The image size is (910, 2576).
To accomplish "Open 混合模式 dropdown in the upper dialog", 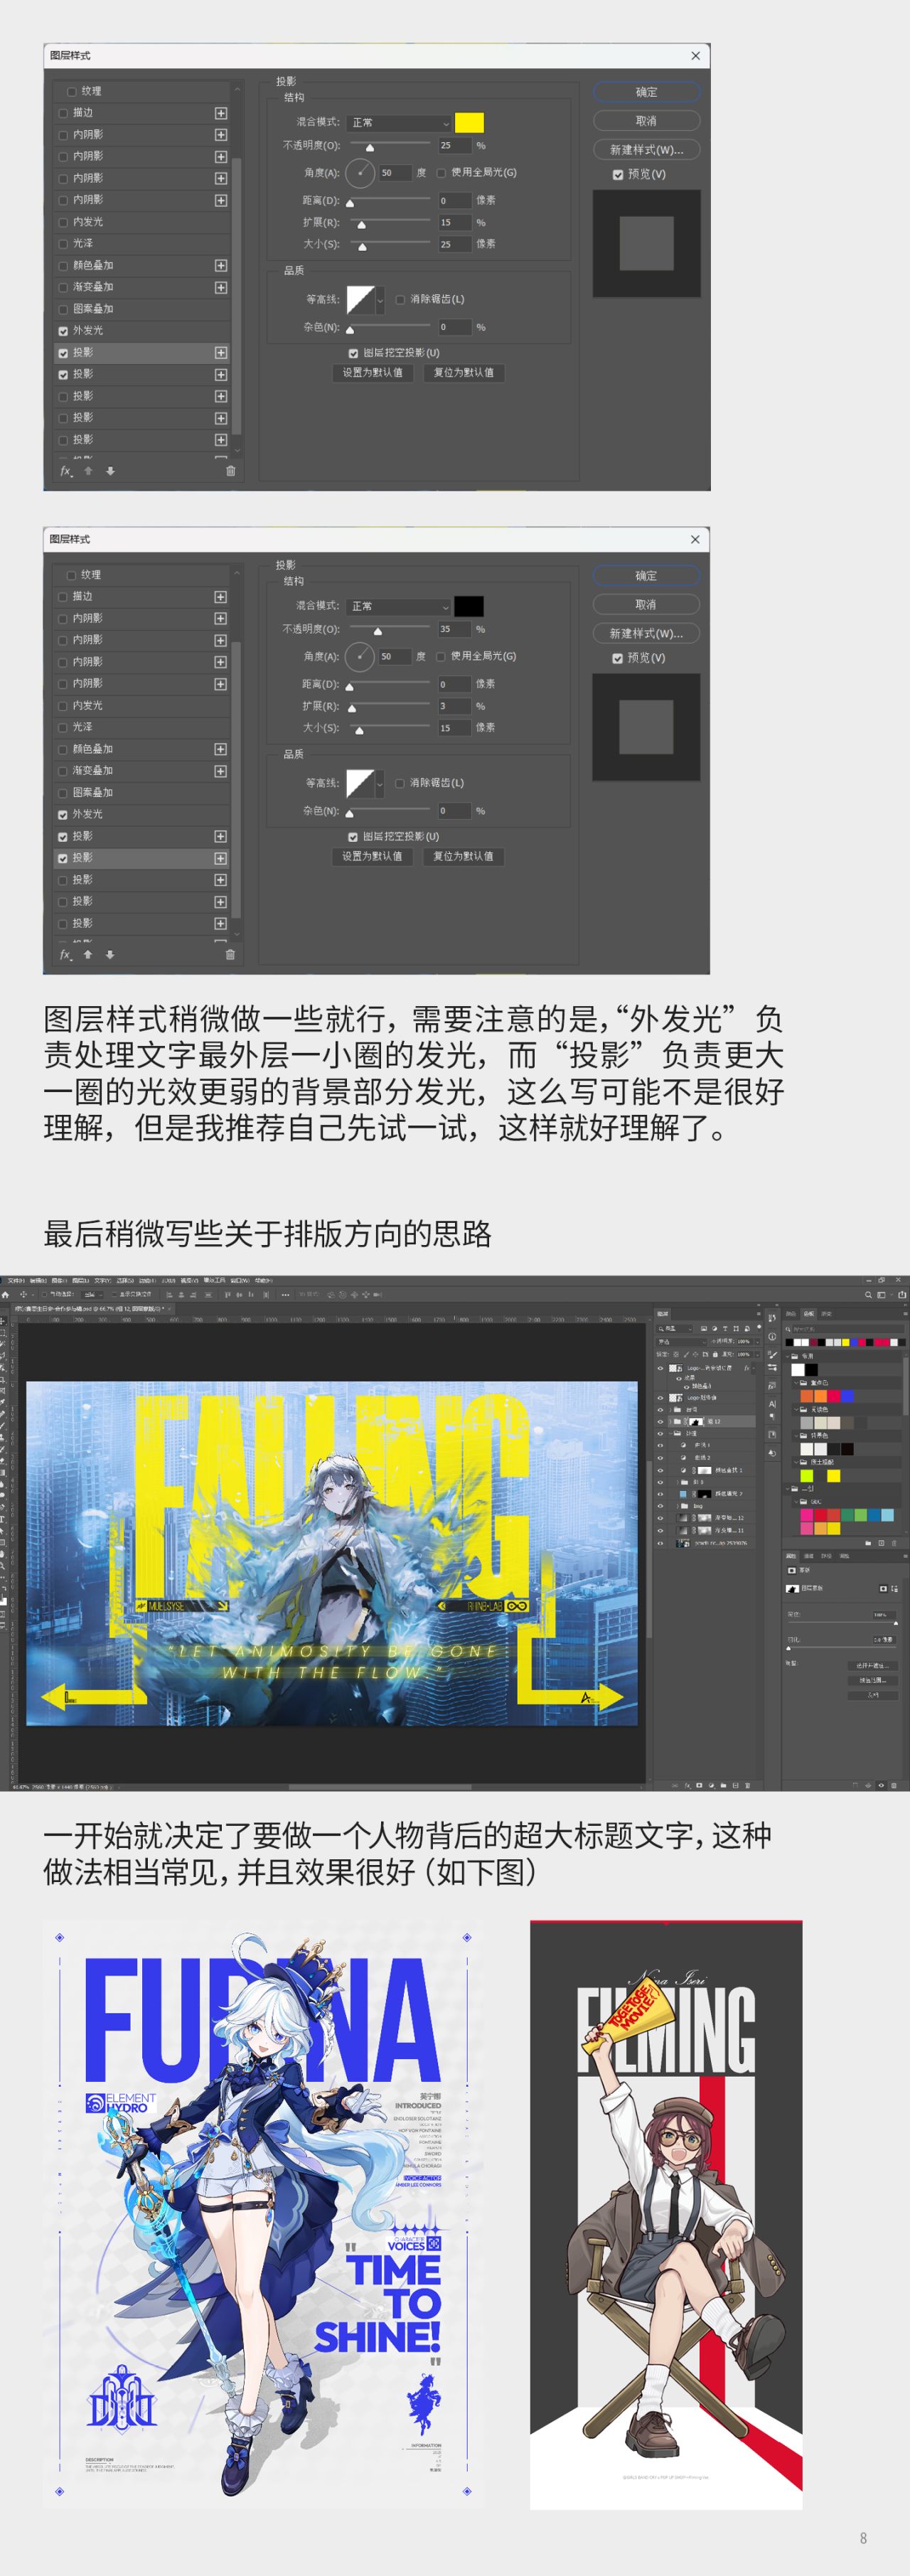I will point(399,123).
